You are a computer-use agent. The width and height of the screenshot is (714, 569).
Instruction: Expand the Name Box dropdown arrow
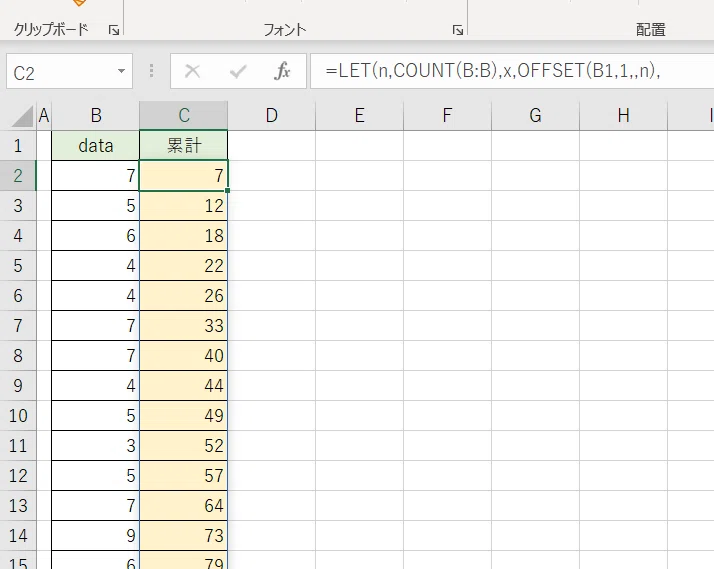(121, 71)
